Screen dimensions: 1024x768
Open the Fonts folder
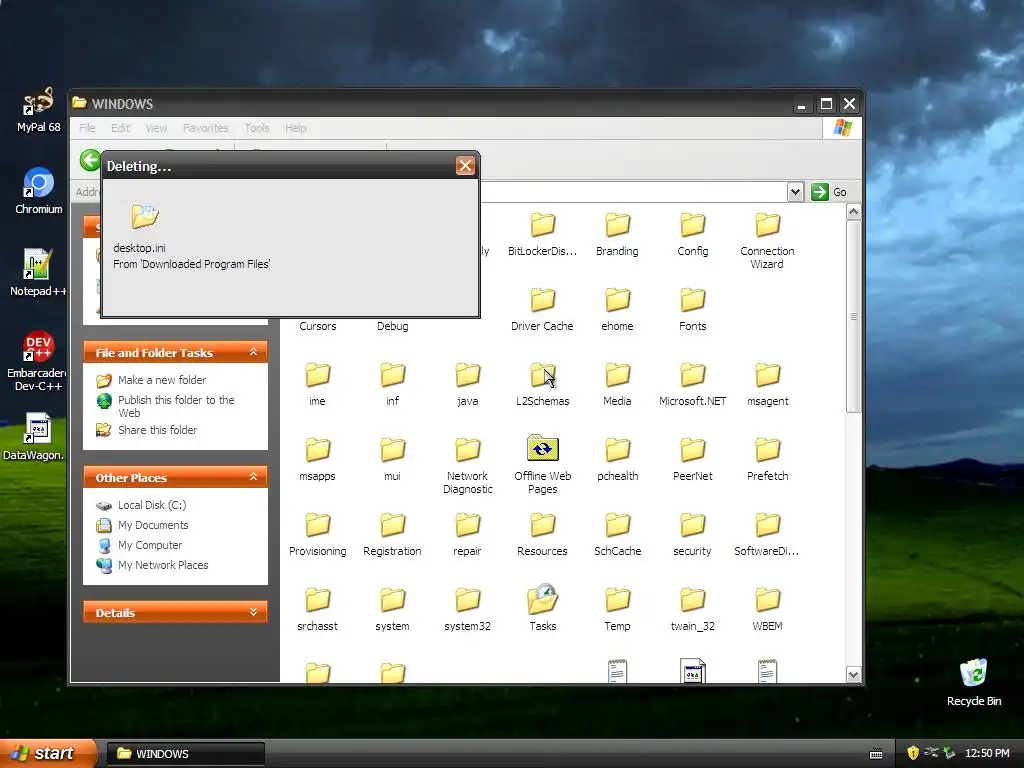click(692, 308)
